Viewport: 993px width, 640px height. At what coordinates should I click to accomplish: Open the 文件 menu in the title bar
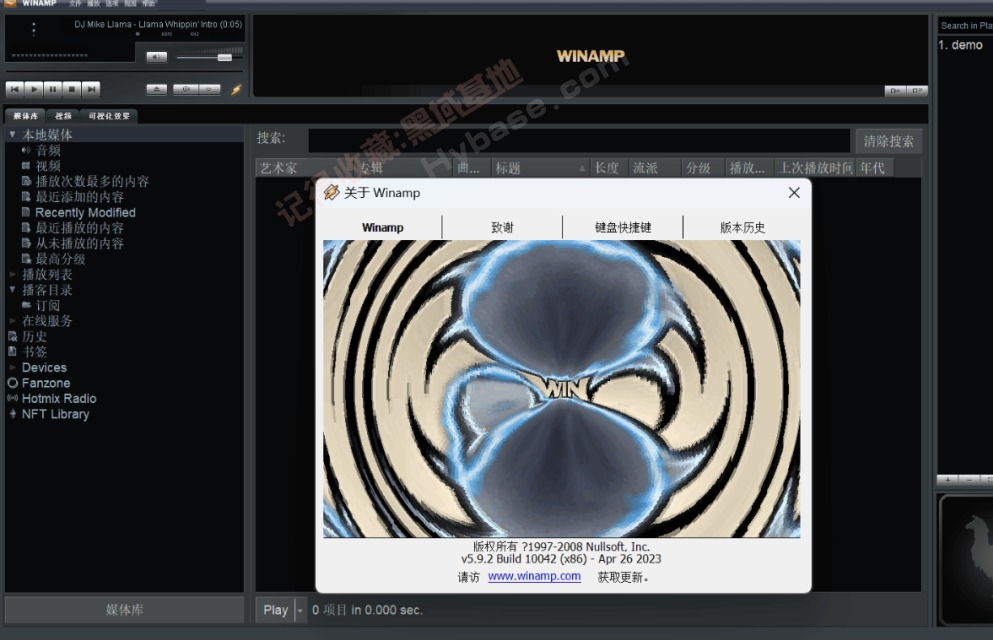[x=75, y=3]
